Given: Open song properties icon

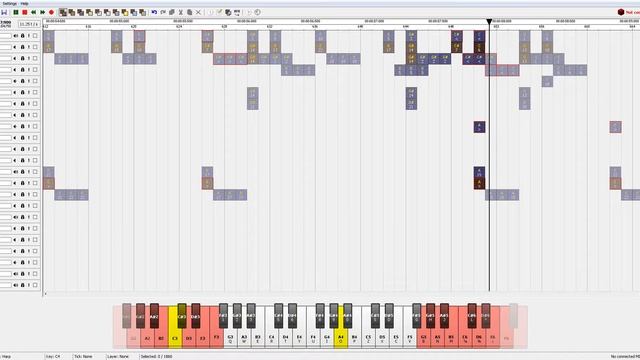Looking at the screenshot, I should pos(220,12).
